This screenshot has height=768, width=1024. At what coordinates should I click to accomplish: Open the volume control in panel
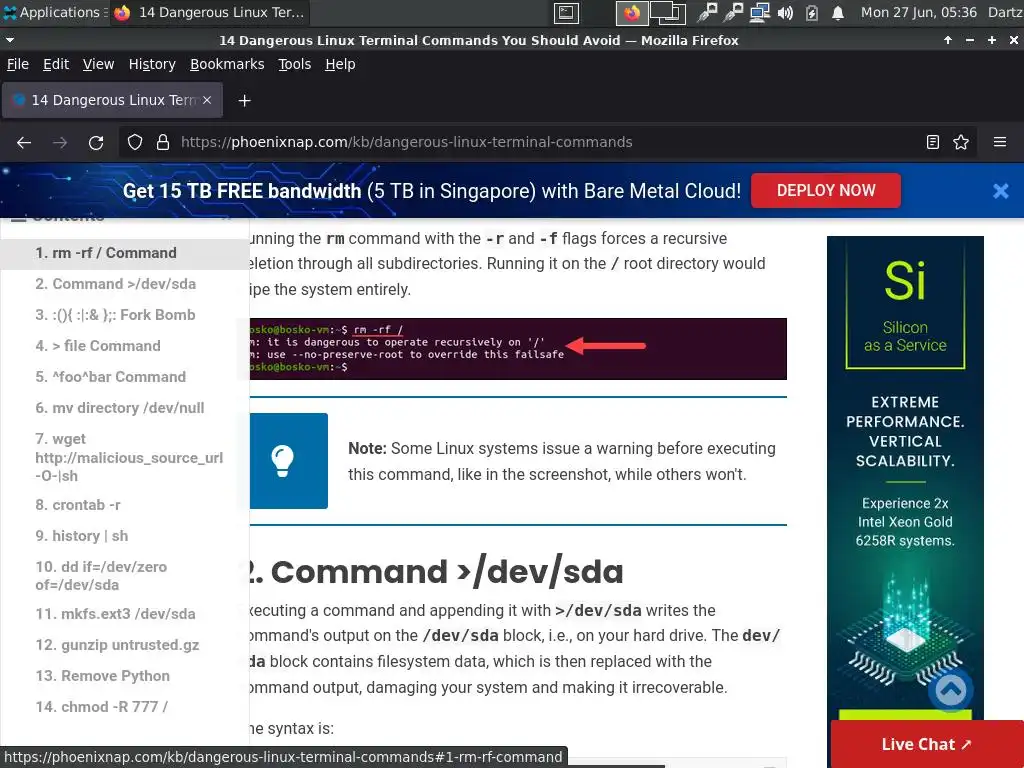[785, 12]
